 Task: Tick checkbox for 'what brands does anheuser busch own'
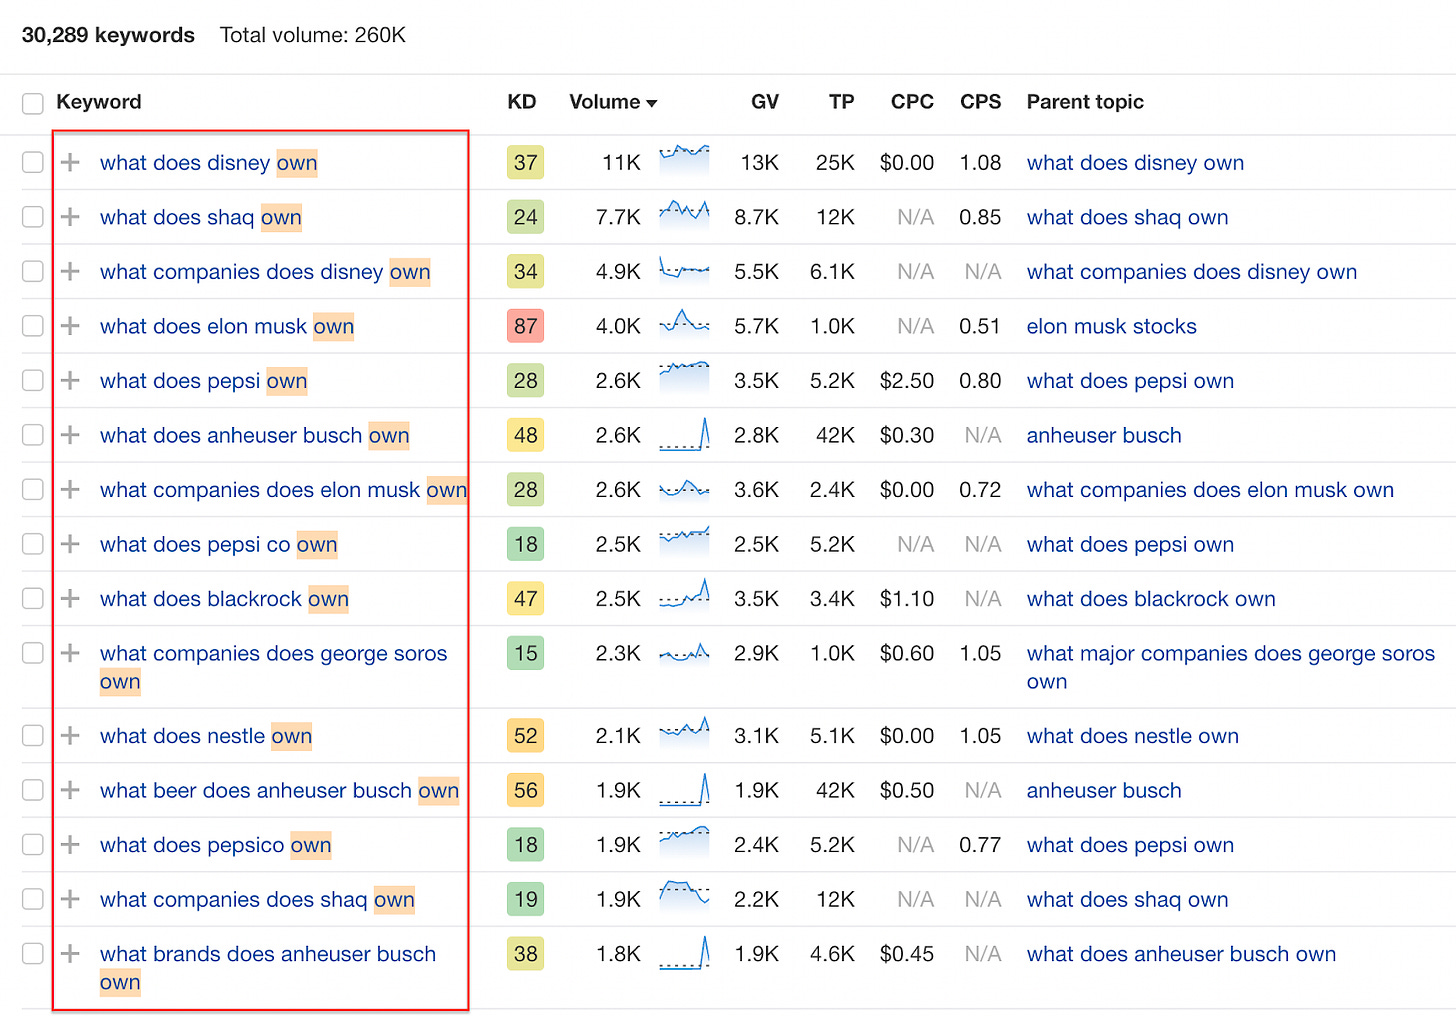33,953
